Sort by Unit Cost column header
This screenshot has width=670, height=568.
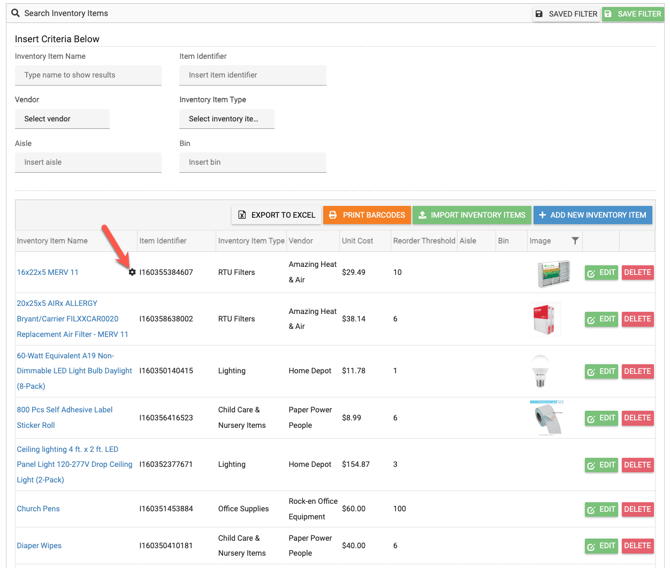point(357,241)
